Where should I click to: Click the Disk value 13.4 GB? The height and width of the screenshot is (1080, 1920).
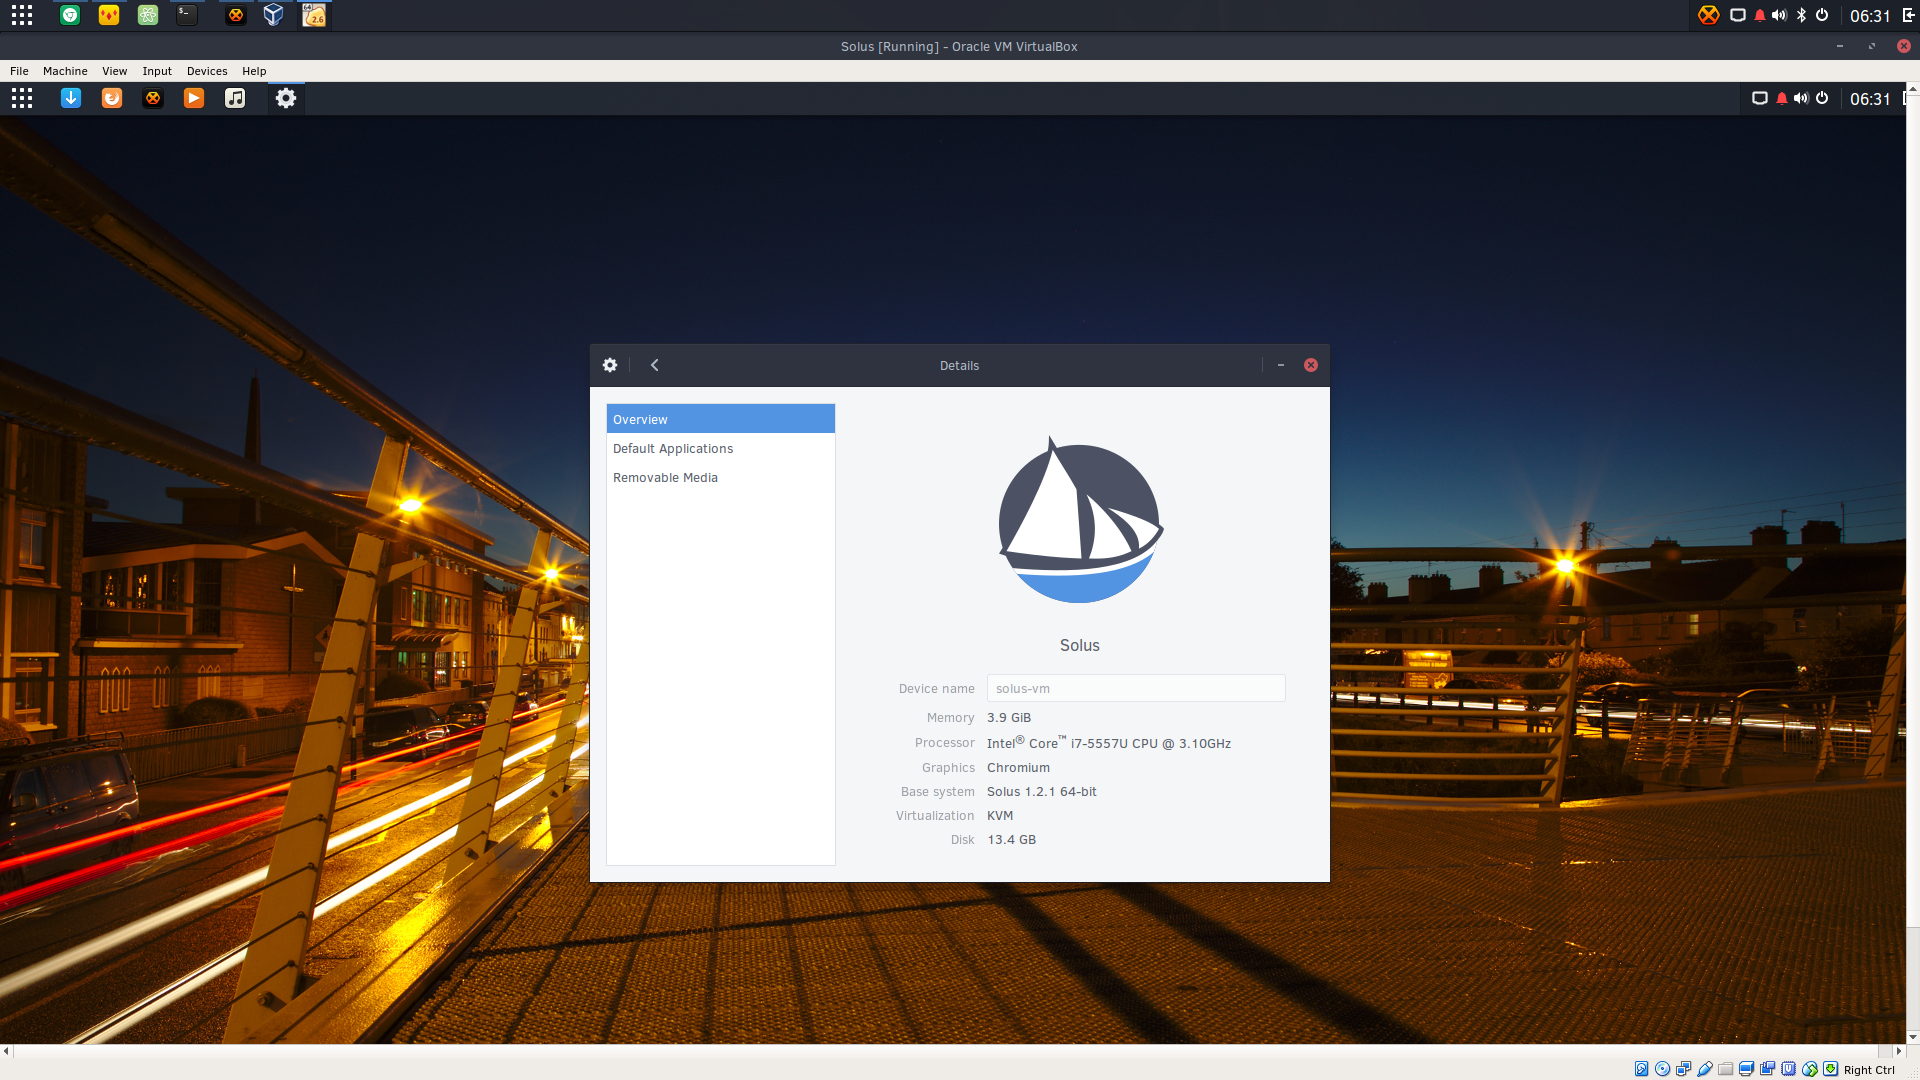(1012, 839)
